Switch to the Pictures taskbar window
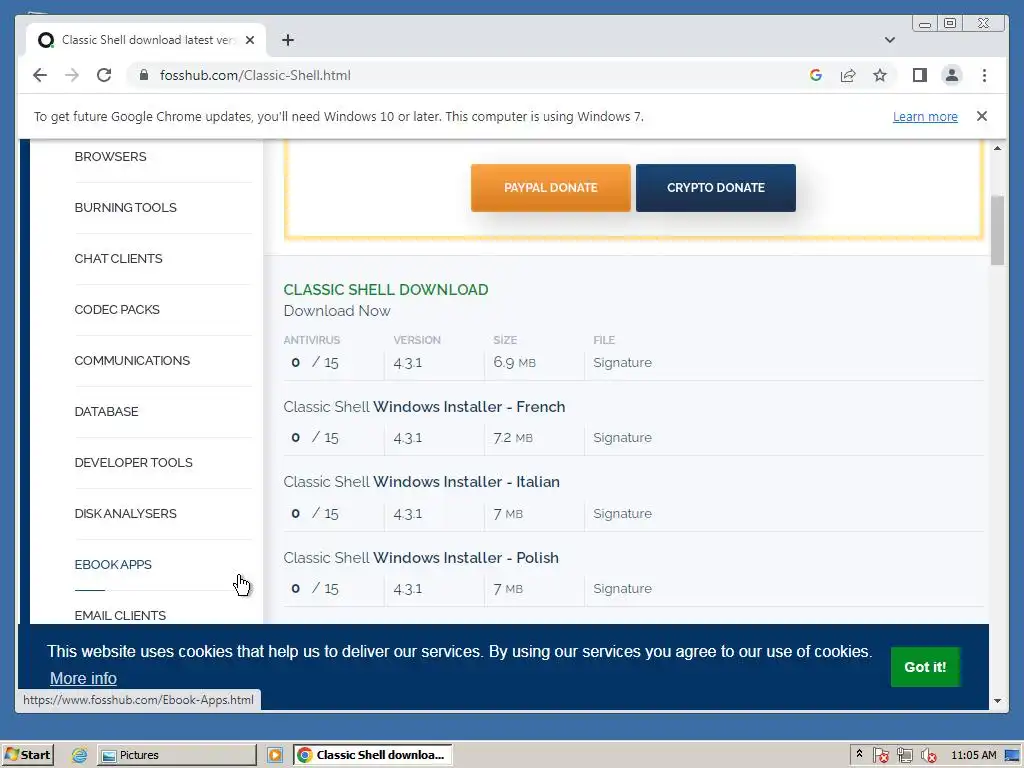The image size is (1024, 768). [177, 755]
